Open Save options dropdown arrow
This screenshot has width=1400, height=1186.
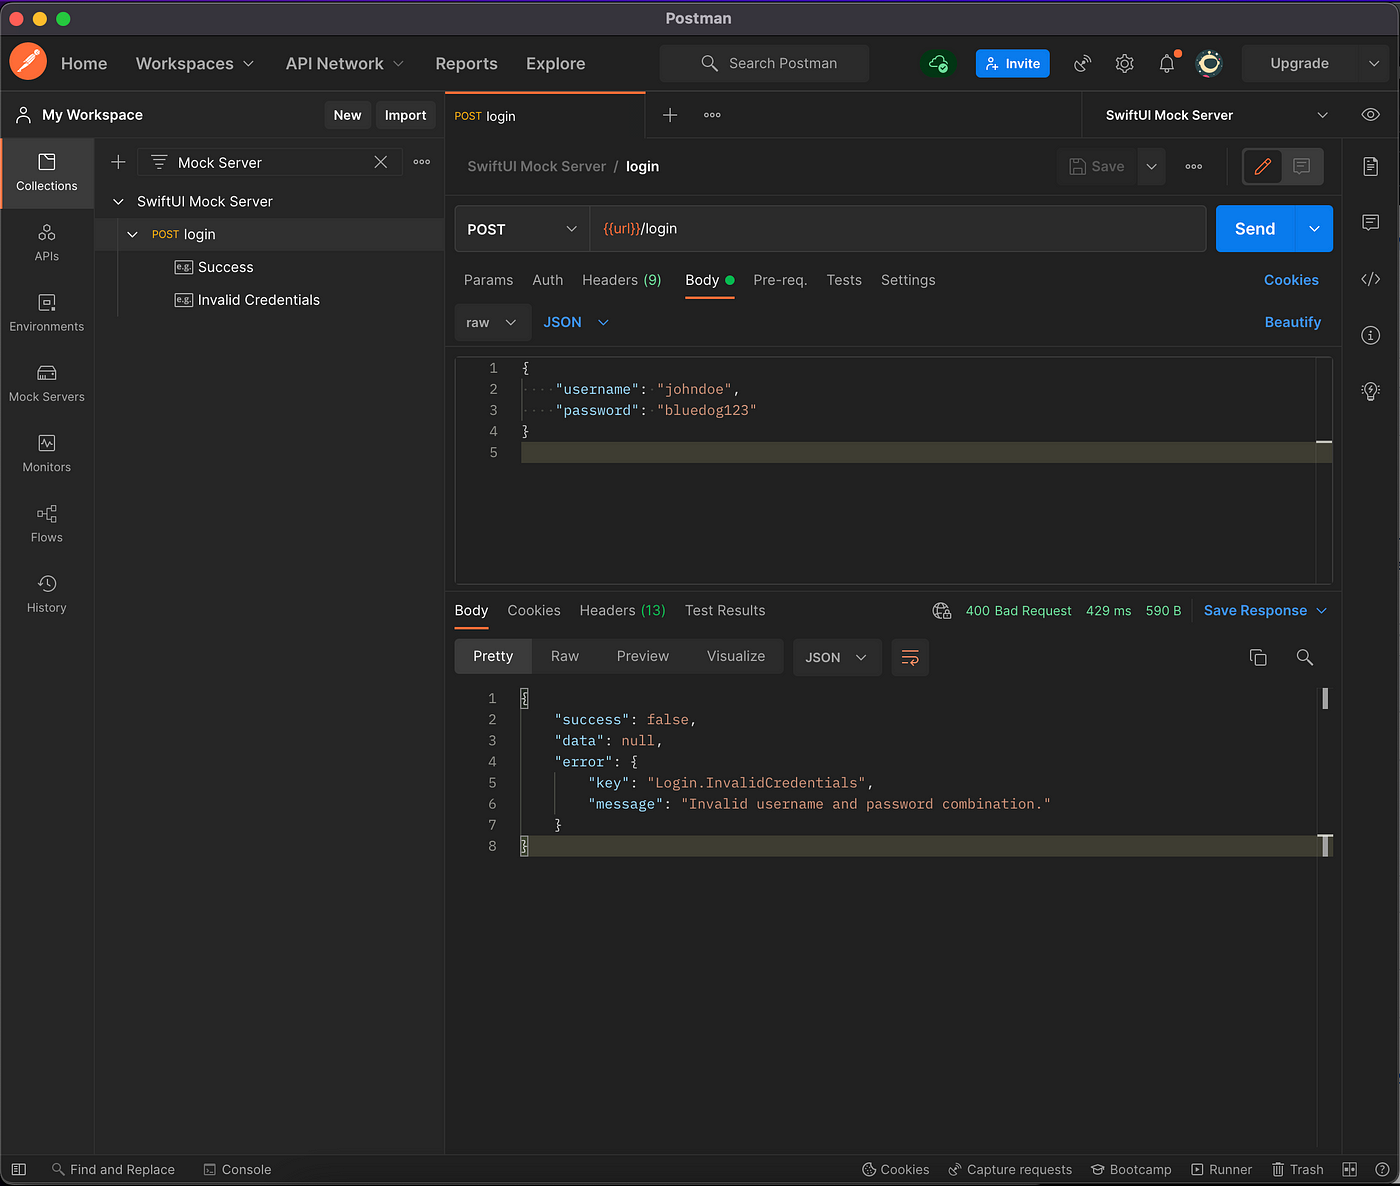point(1151,166)
